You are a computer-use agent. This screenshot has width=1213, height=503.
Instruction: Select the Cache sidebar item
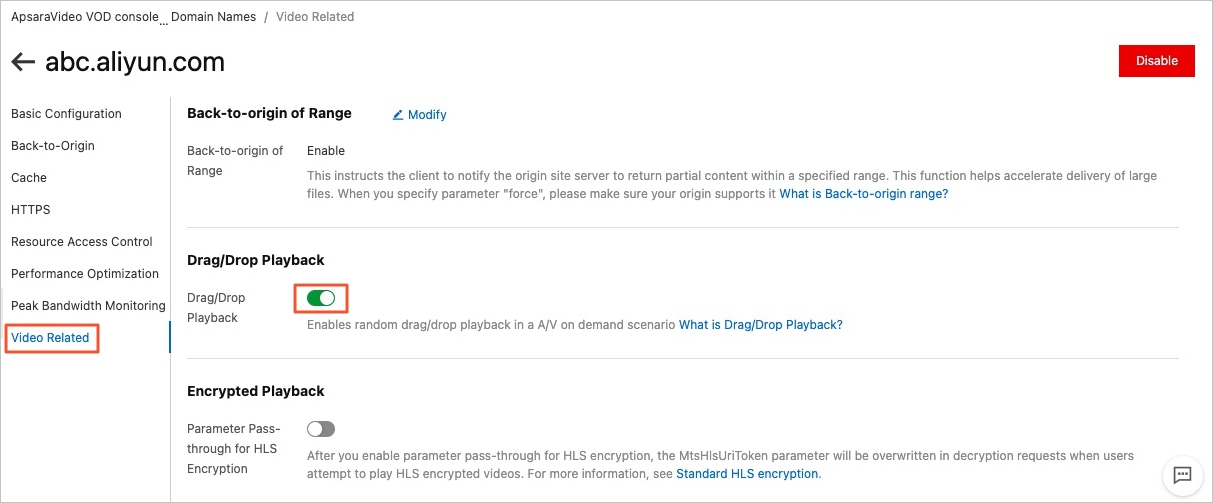point(29,178)
